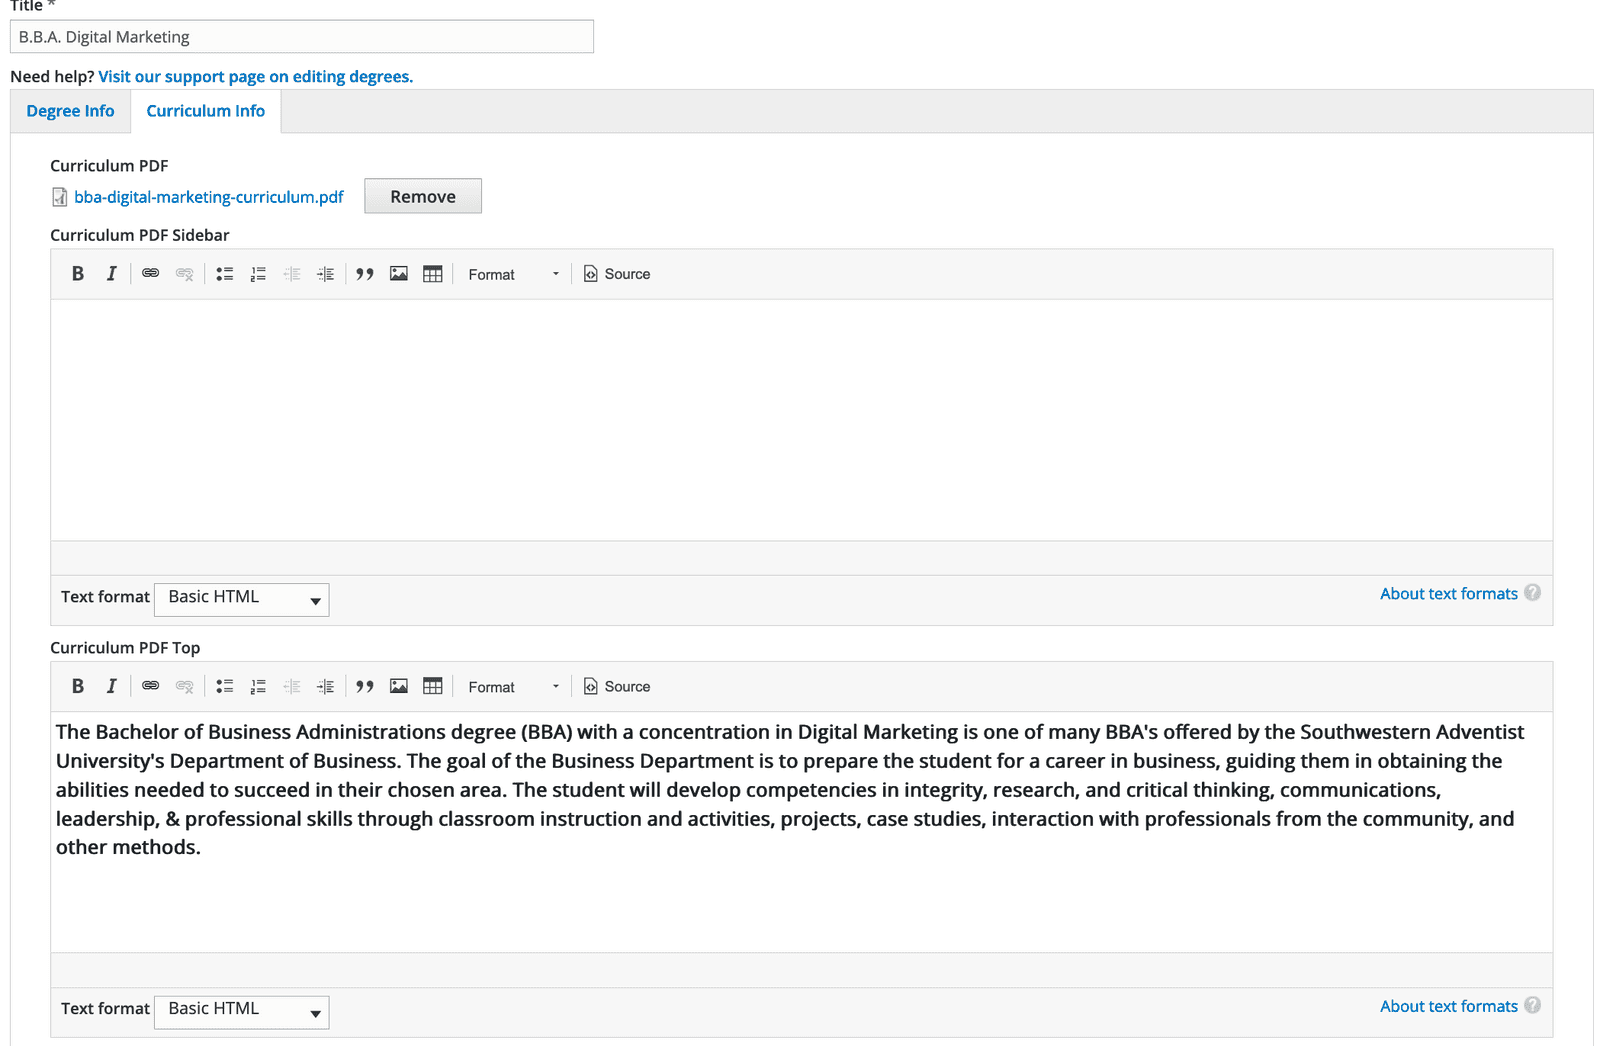
Task: Toggle Italic in Curriculum PDF Sidebar toolbar
Action: tap(111, 274)
